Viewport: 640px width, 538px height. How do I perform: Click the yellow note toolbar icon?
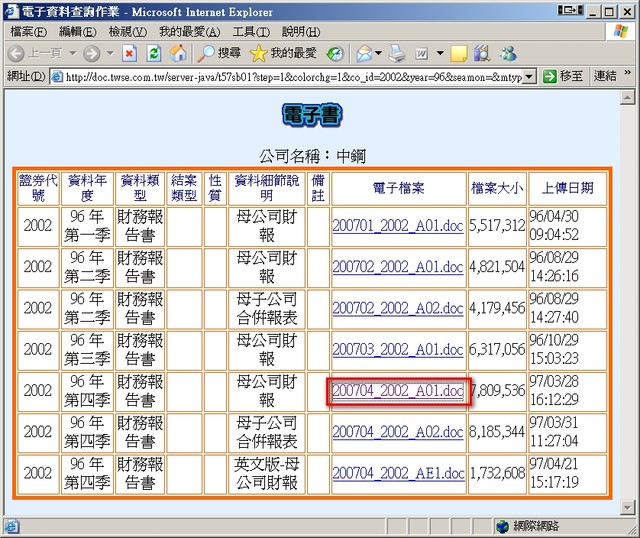(458, 53)
